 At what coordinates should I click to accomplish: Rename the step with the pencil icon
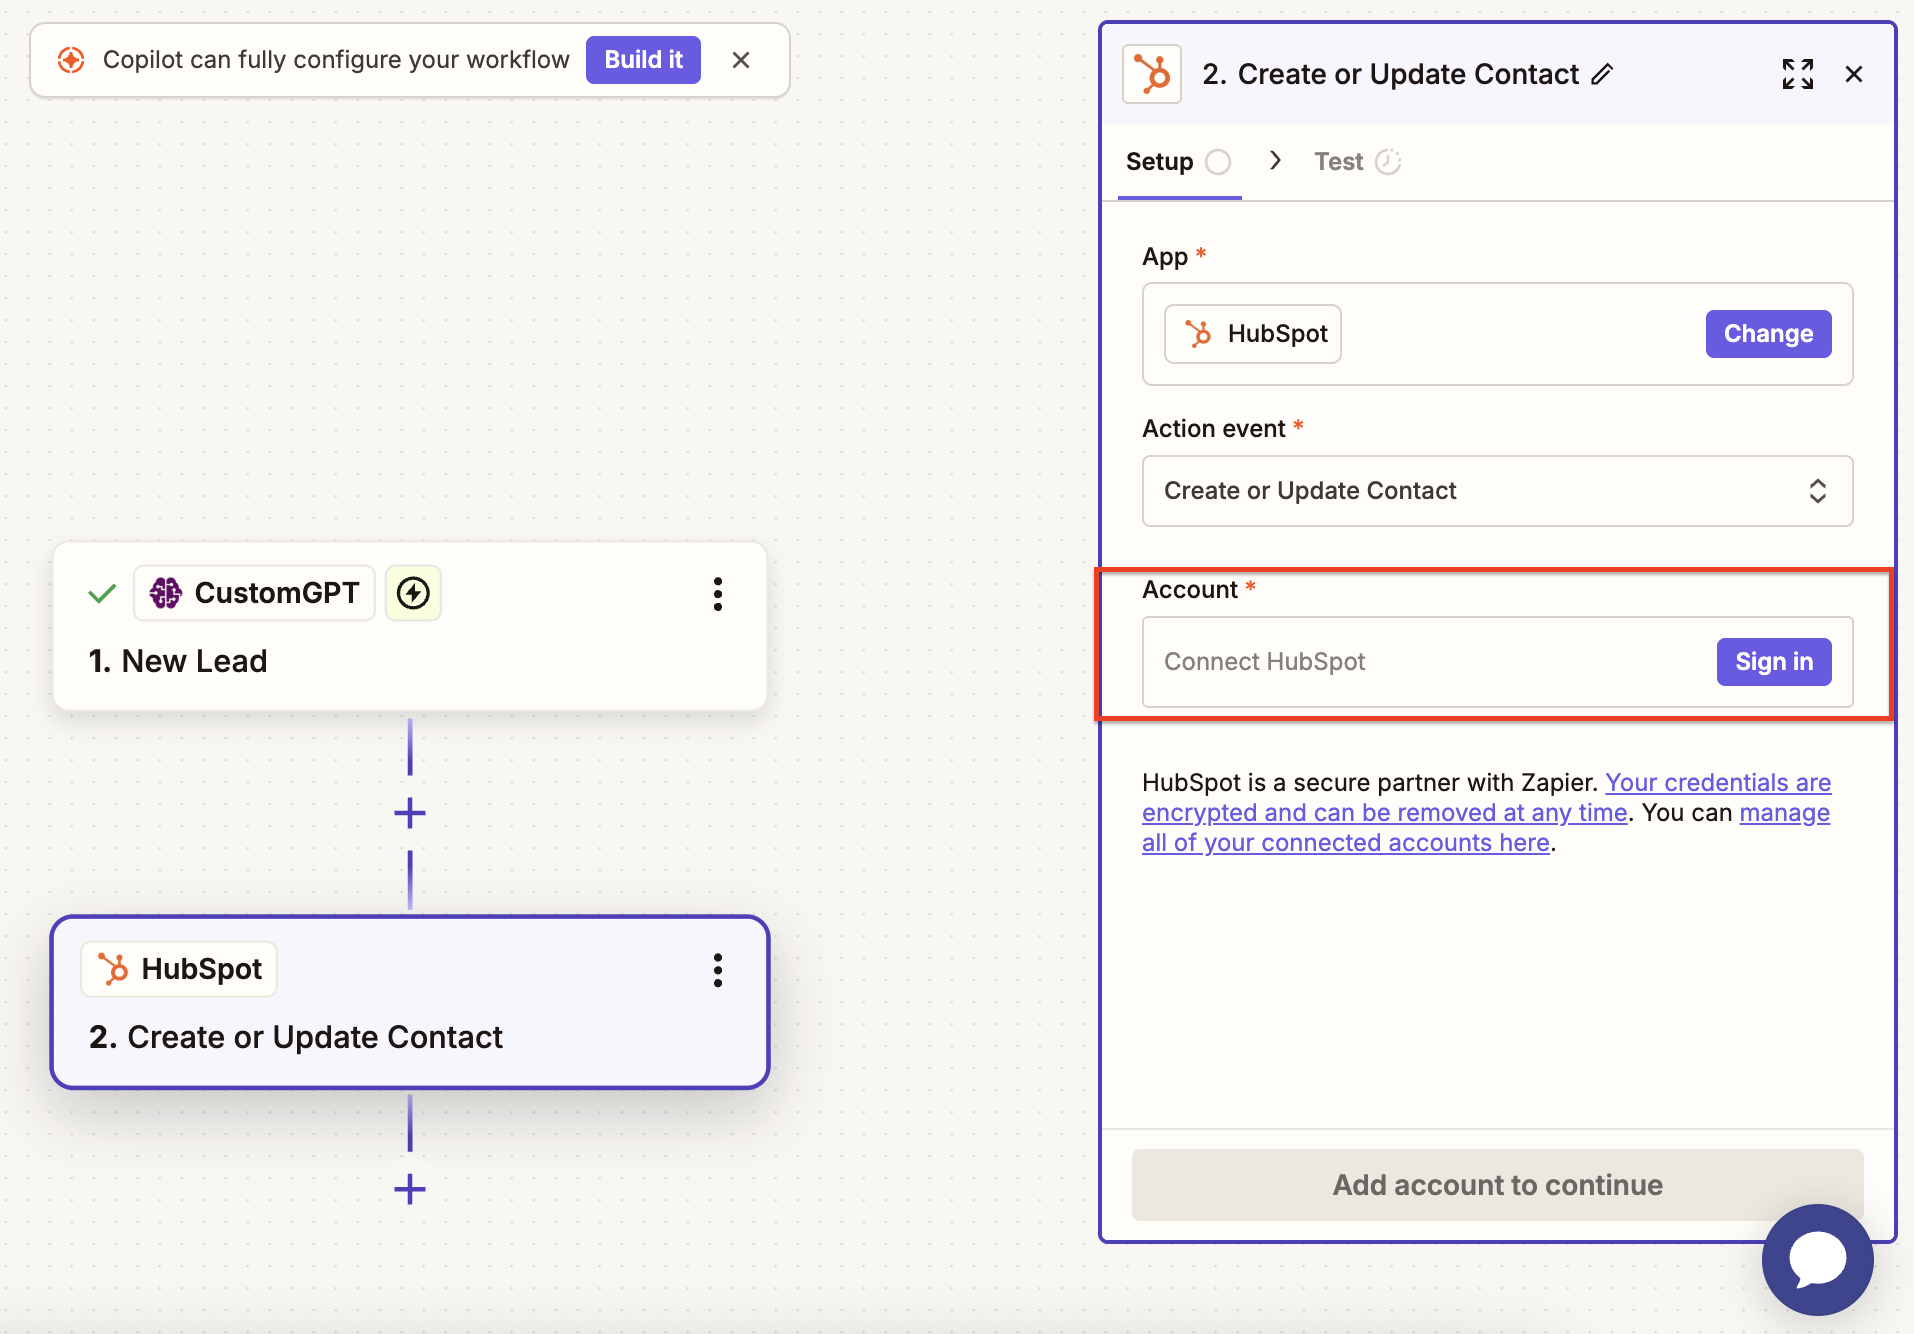pyautogui.click(x=1602, y=74)
